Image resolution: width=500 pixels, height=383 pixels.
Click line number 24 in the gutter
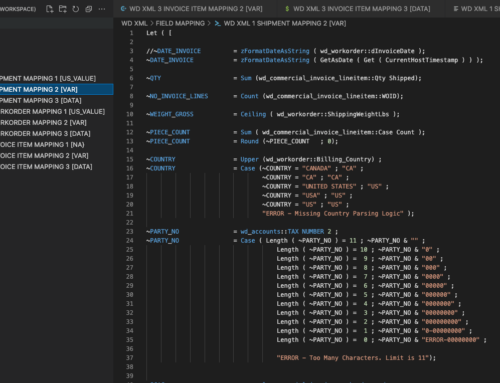pyautogui.click(x=130, y=240)
